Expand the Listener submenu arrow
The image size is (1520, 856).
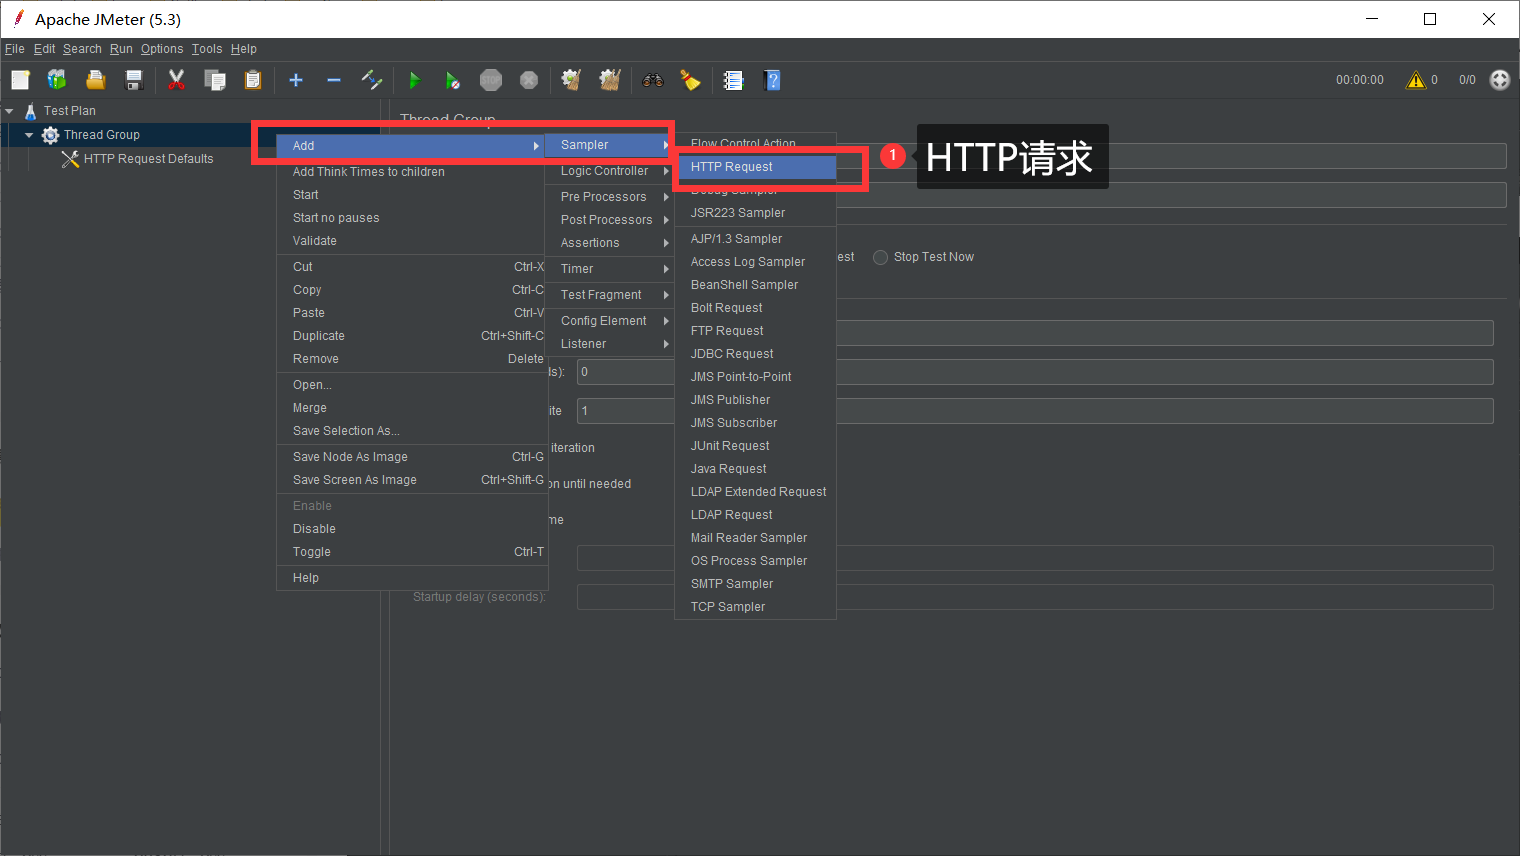(x=666, y=344)
